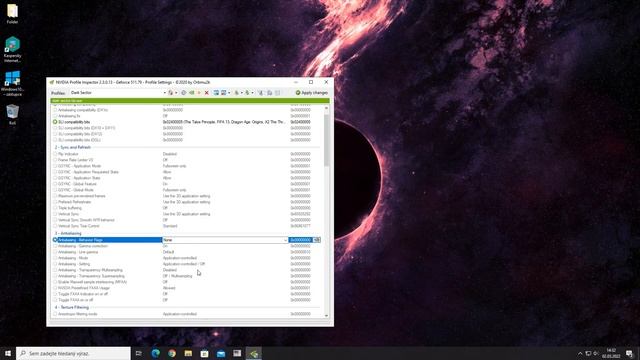Click the export profiles toolbar icon
This screenshot has height=360, width=640.
[x=236, y=93]
